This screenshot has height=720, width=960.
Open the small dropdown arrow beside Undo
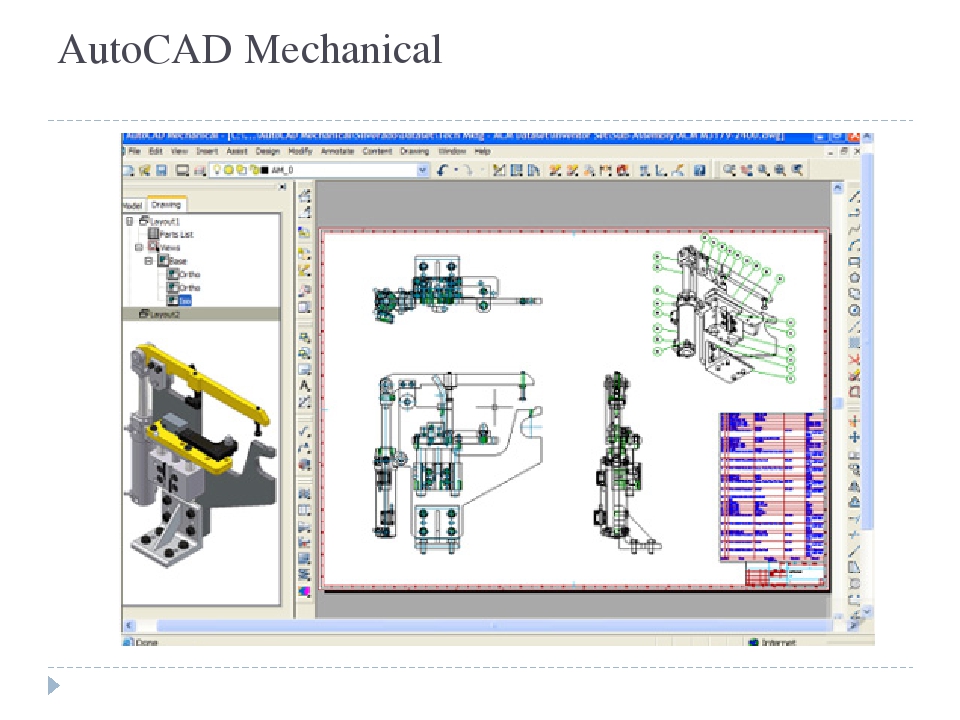click(x=456, y=170)
